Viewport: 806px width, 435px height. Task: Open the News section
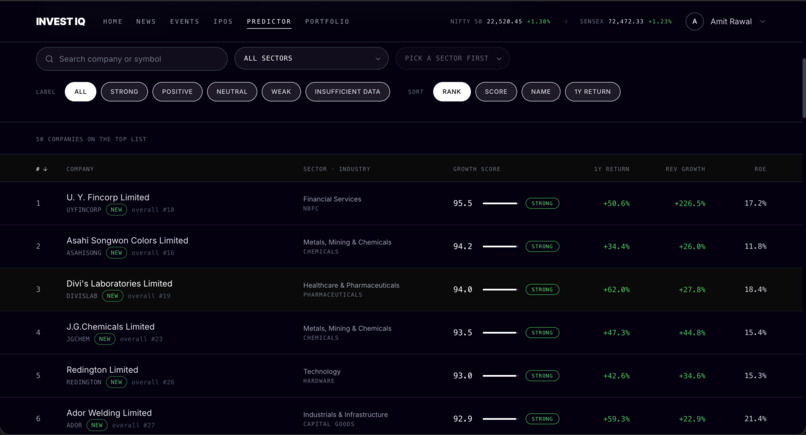click(146, 22)
